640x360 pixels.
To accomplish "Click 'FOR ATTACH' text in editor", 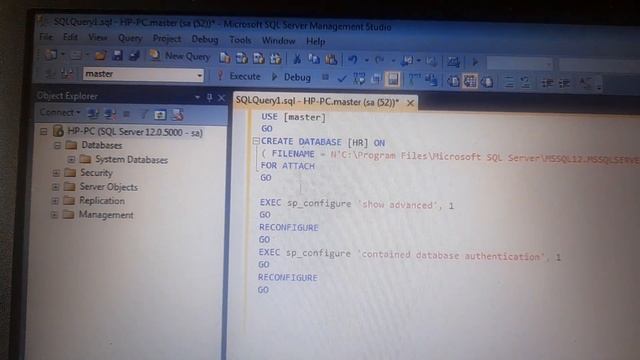I will coord(287,166).
